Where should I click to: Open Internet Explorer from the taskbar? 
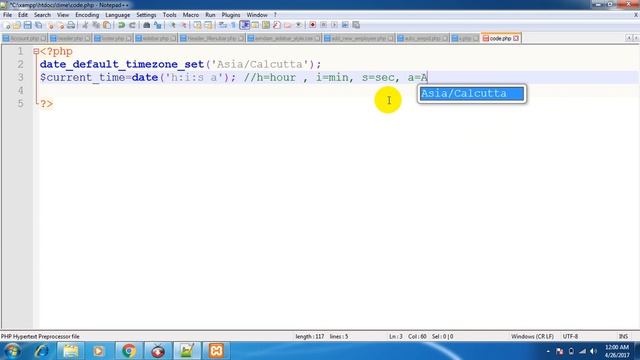tap(42, 351)
